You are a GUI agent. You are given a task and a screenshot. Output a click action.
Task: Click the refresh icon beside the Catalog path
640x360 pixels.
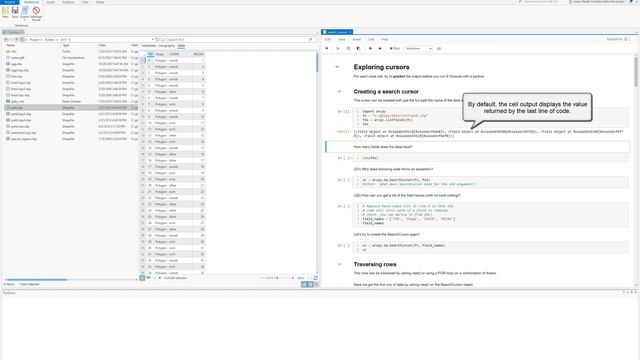(x=158, y=40)
